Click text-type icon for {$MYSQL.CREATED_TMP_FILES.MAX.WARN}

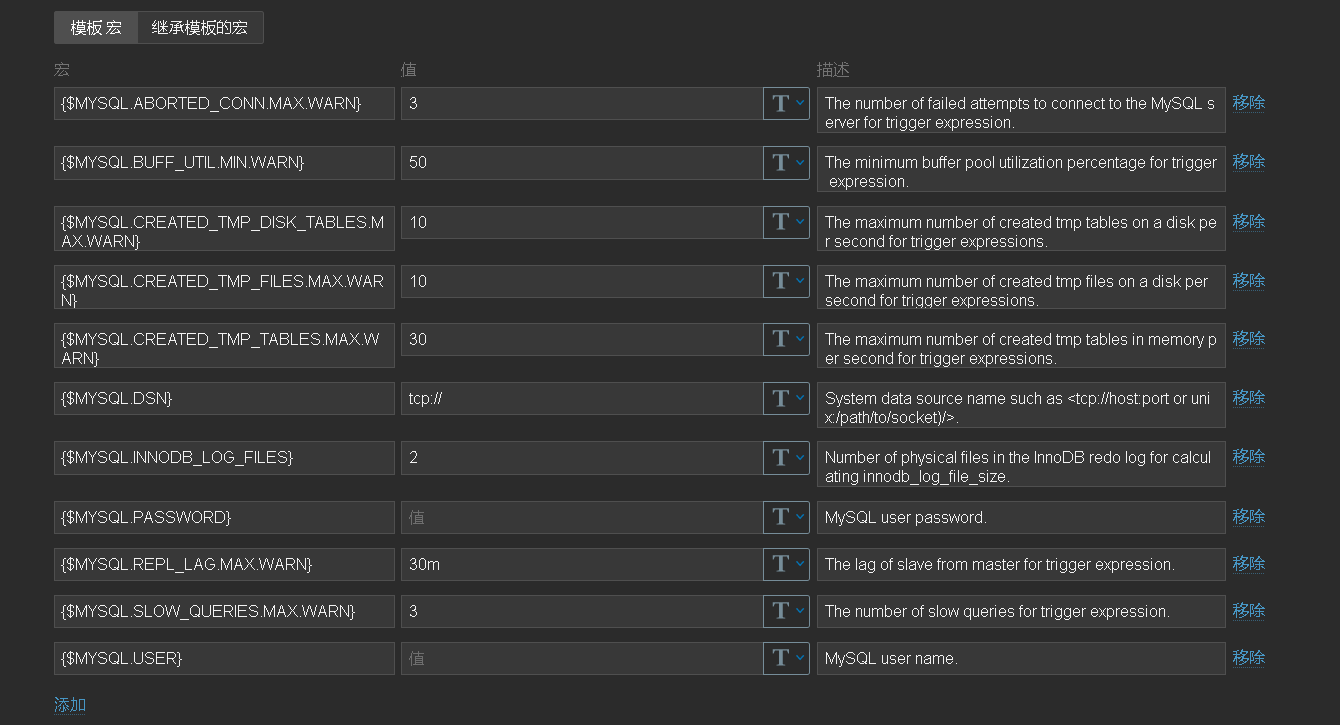(786, 281)
